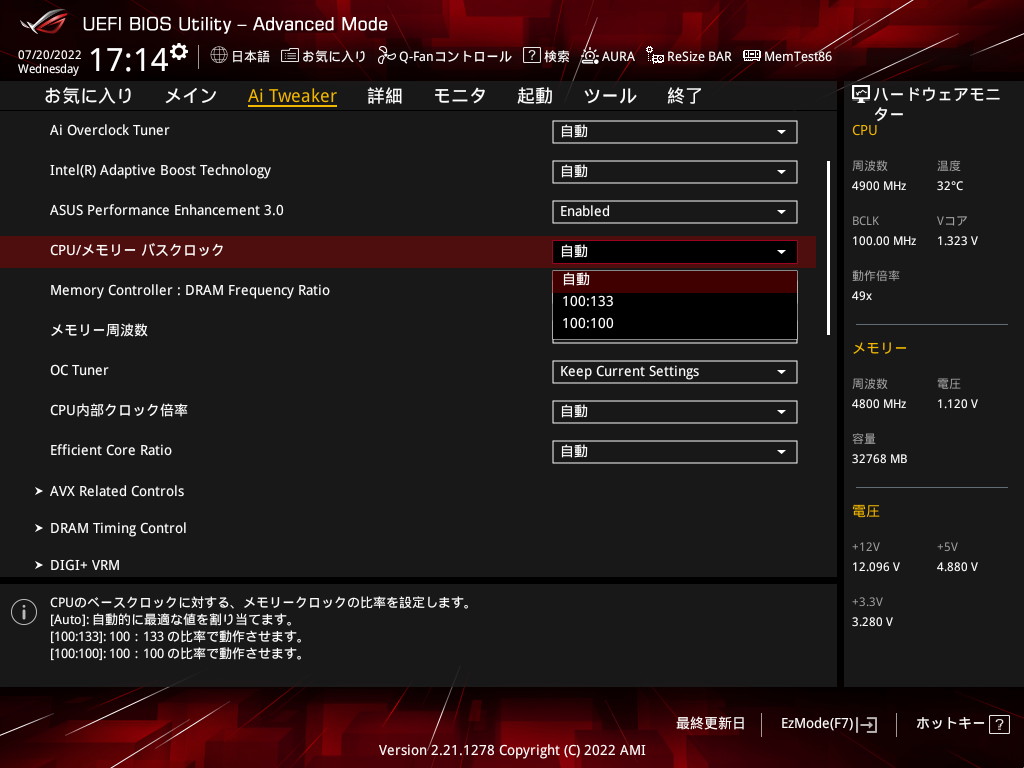Click +5V 4.880 V reading

[x=957, y=567]
